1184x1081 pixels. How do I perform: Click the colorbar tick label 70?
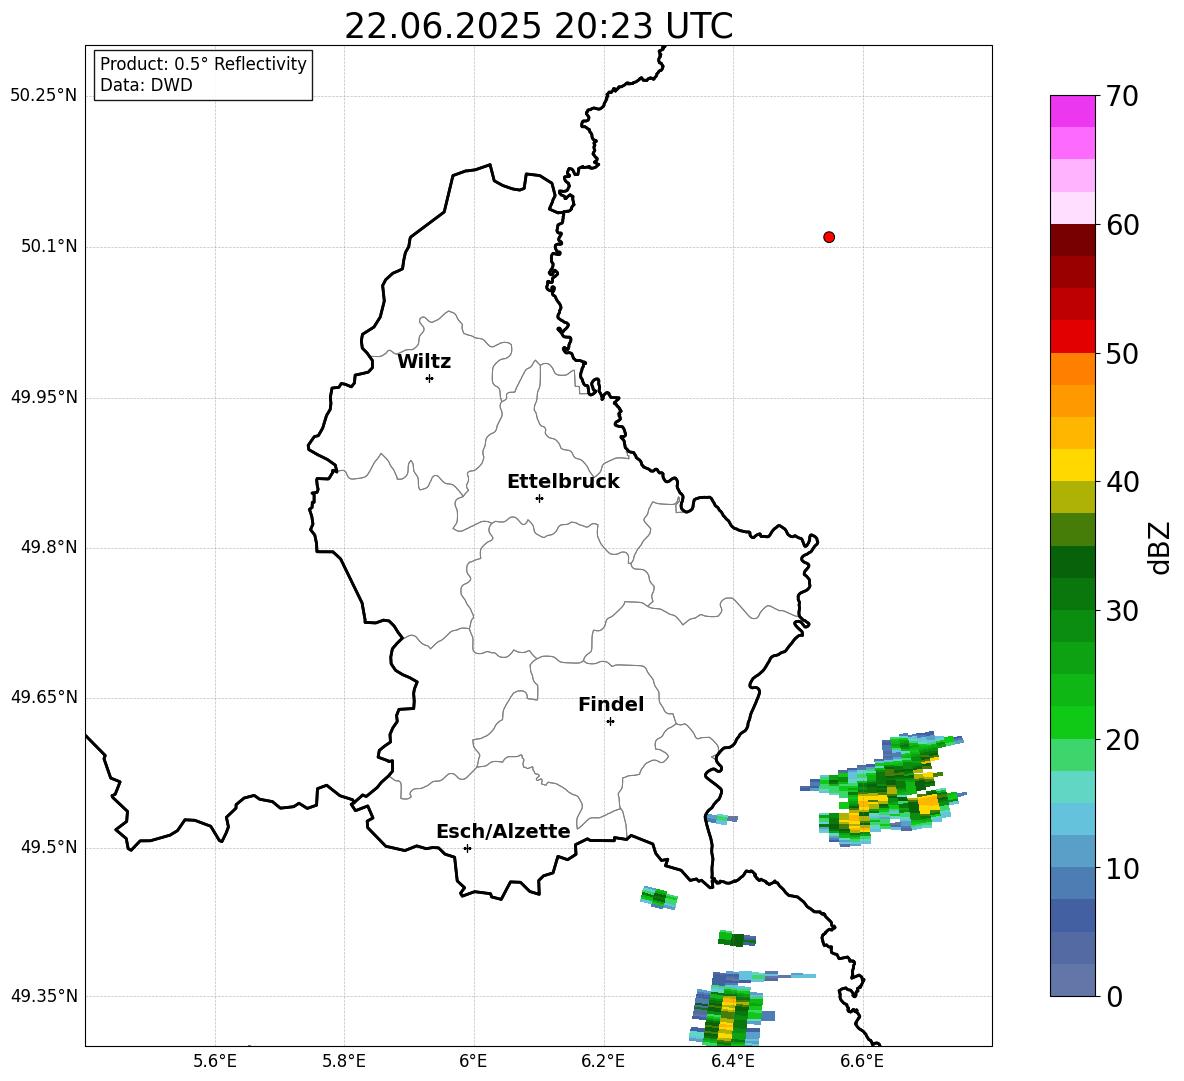click(x=1122, y=96)
